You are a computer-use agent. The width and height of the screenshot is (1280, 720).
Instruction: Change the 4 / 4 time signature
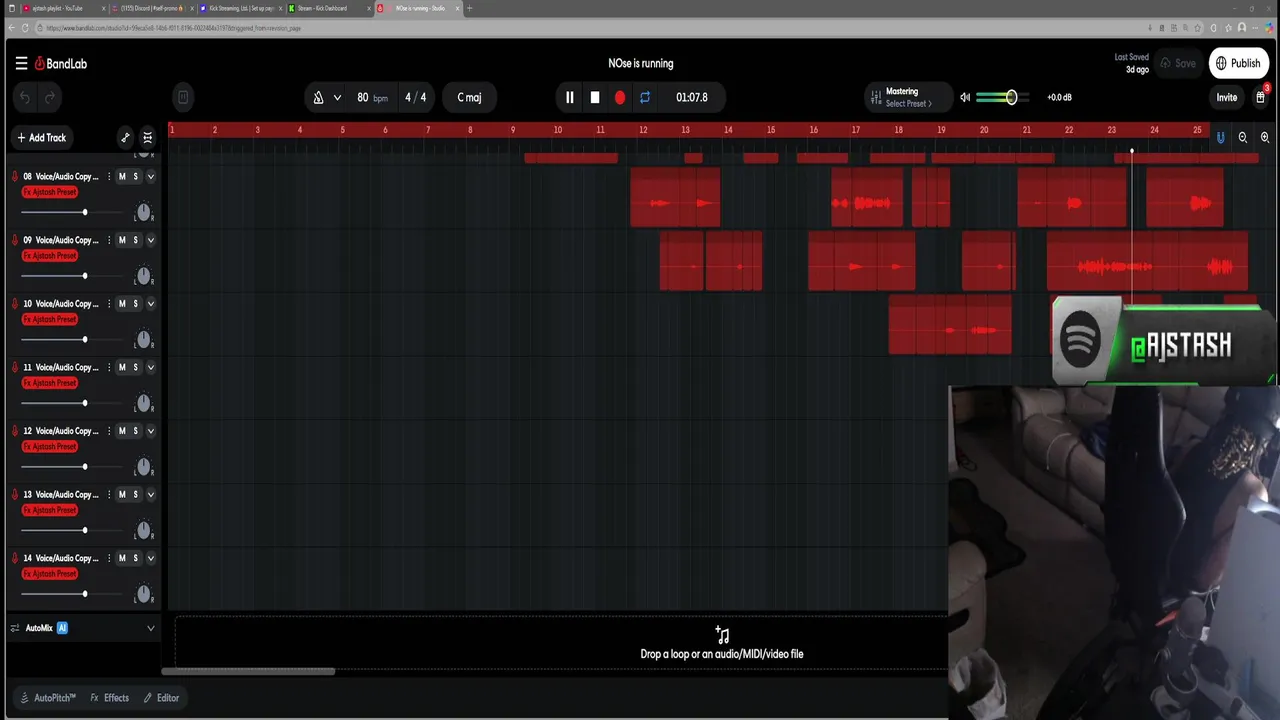tap(415, 97)
